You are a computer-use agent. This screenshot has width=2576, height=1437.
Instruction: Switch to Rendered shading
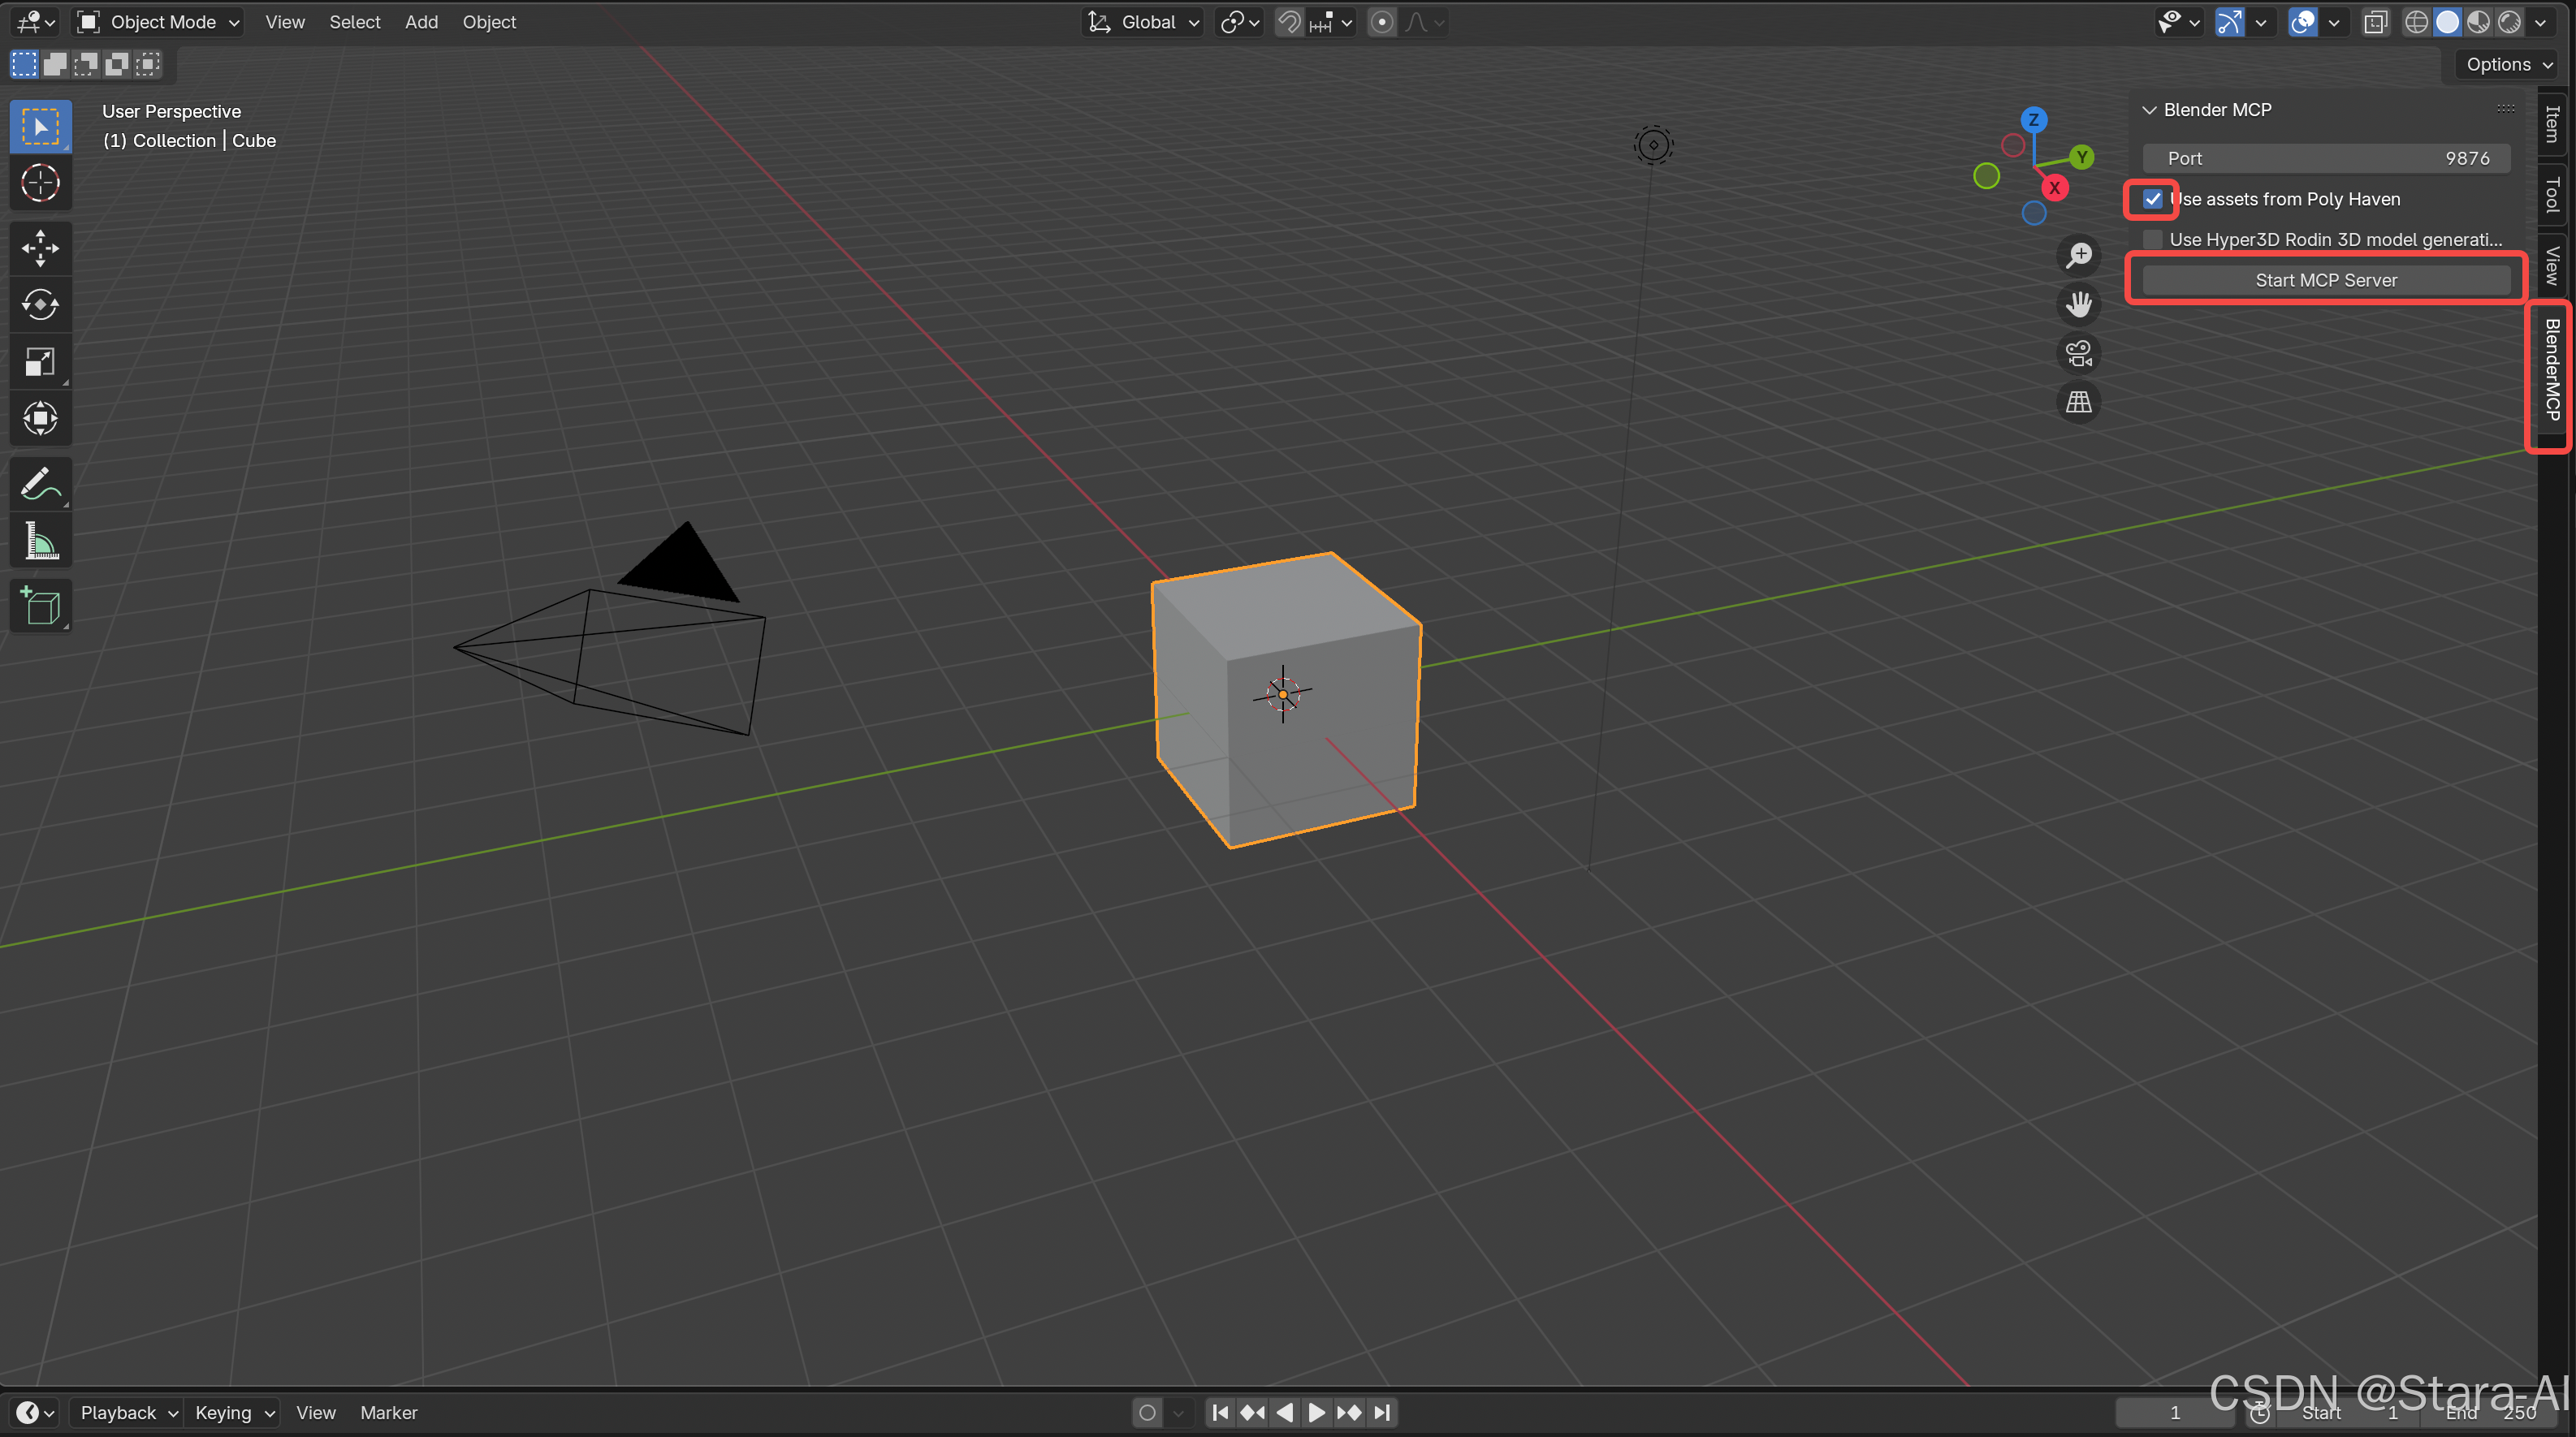click(x=2509, y=22)
